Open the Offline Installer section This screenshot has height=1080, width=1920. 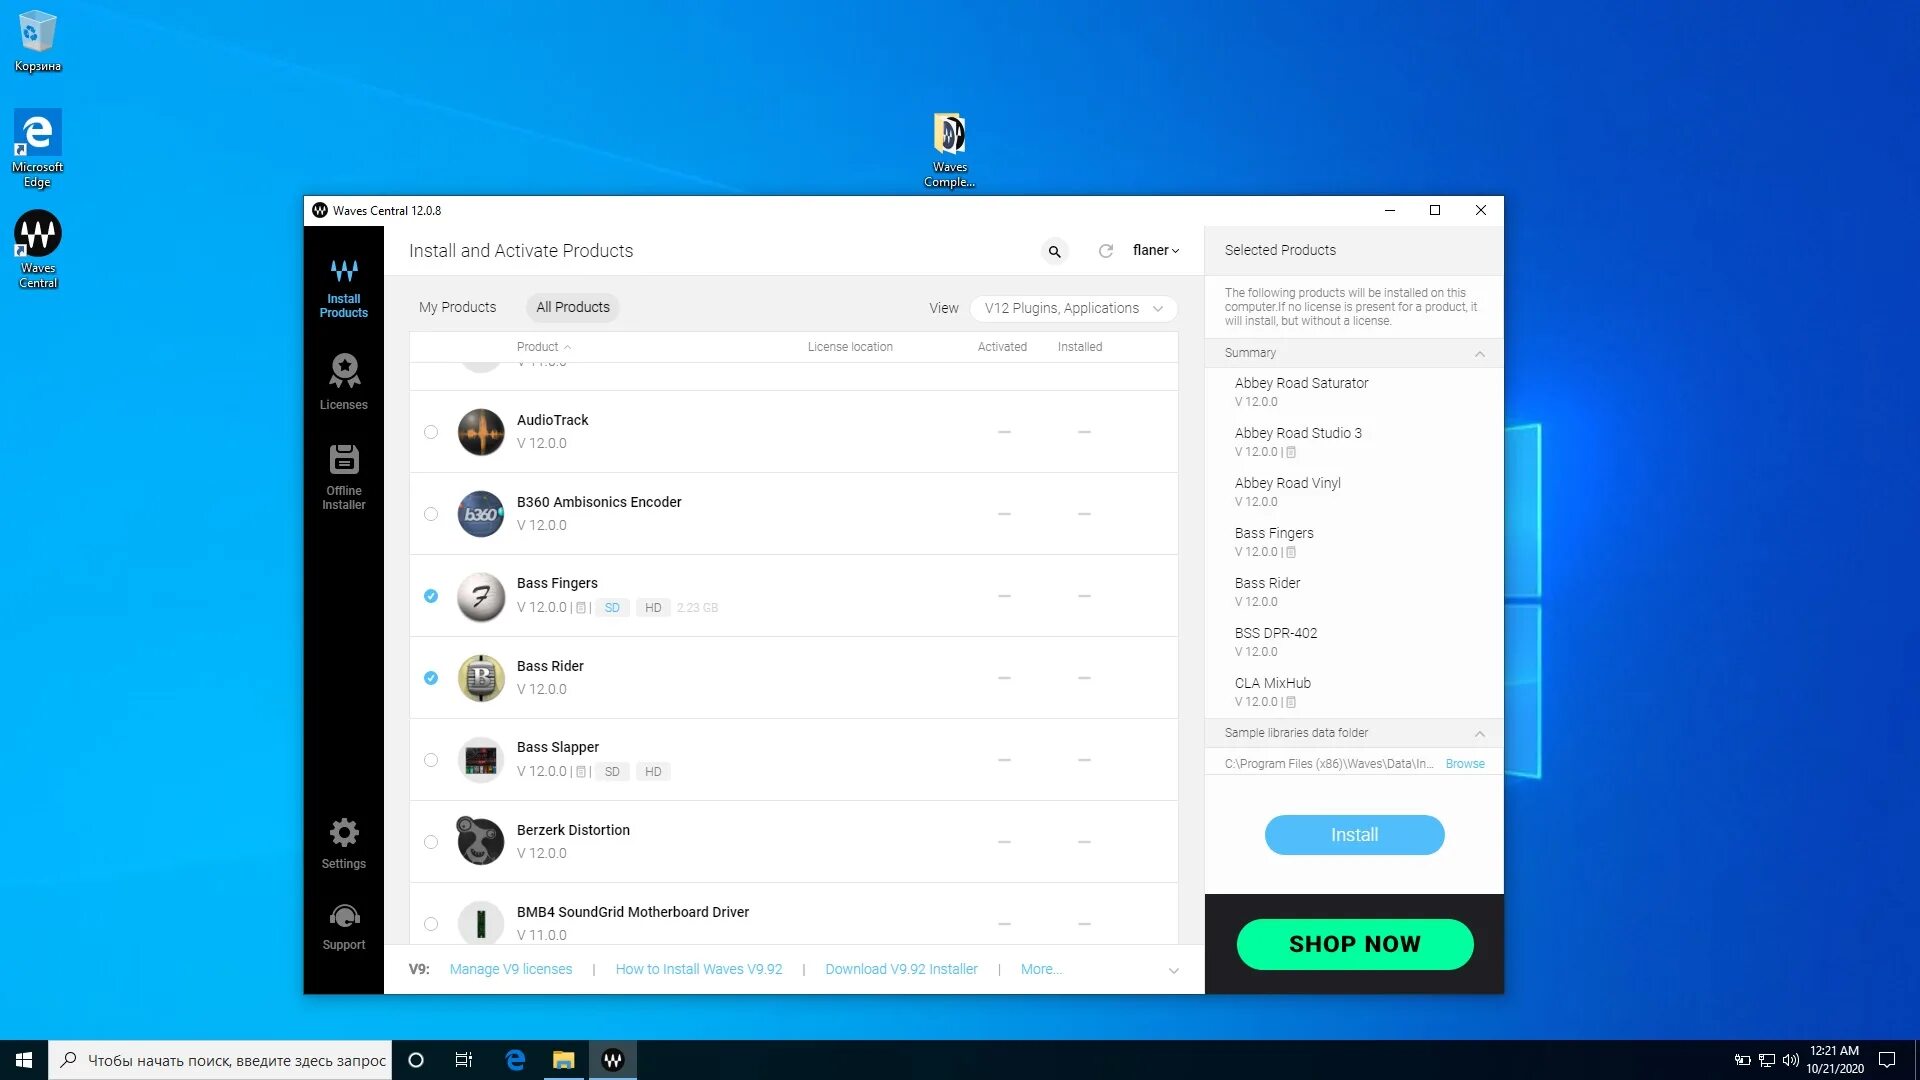[x=343, y=477]
